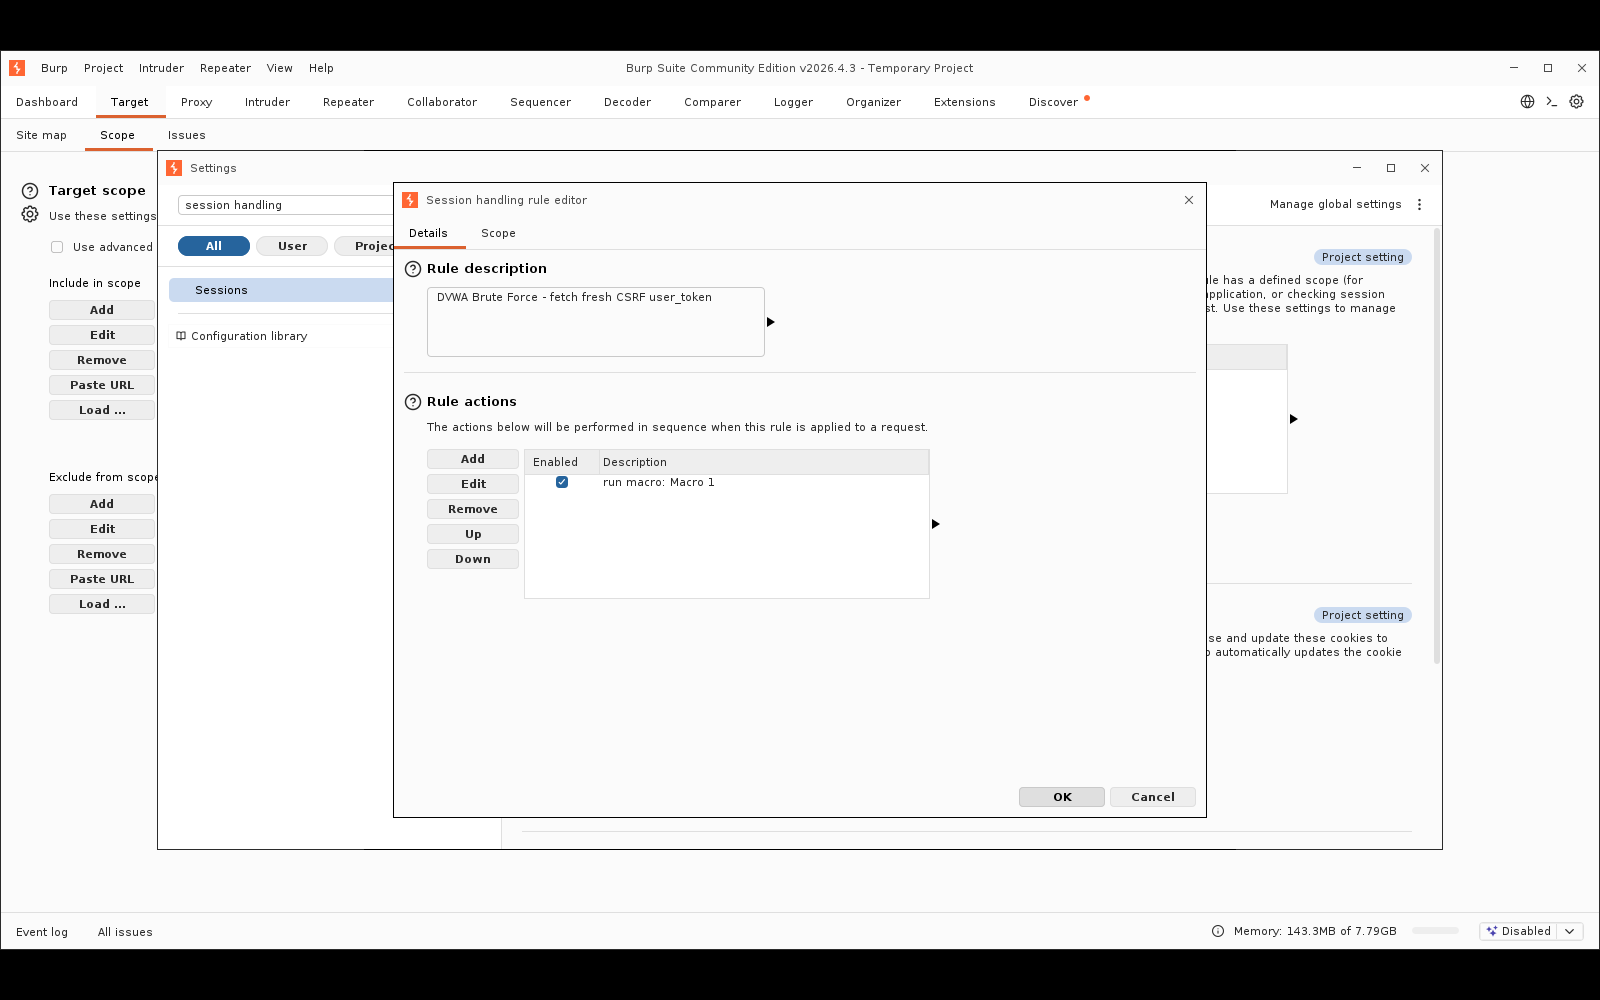Screen dimensions: 1600x1000
Task: Expand the arrow beside the Rule actions table
Action: pos(935,524)
